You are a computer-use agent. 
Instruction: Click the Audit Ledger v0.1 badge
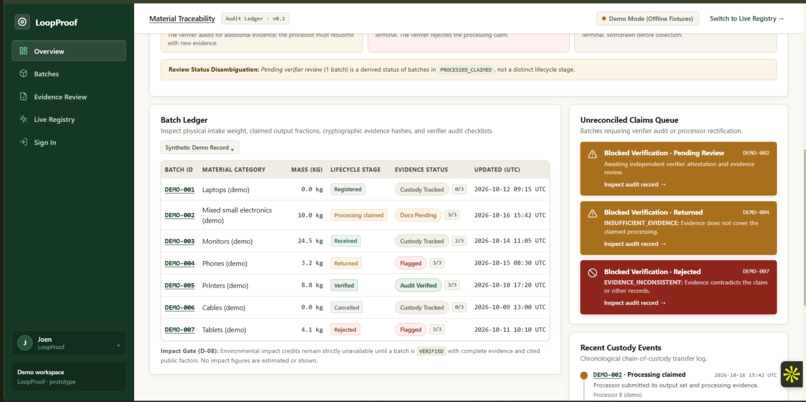tap(255, 19)
